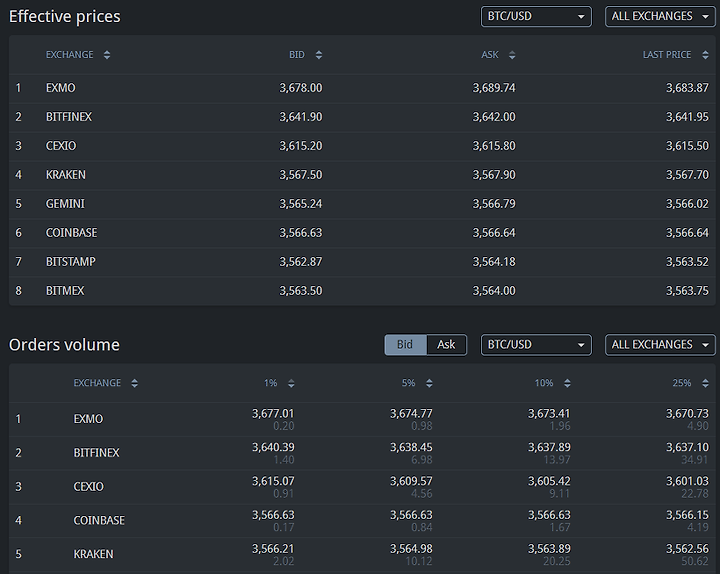Open Effective prices All Exchanges dropdown
Screen dimensions: 720x574
point(660,17)
